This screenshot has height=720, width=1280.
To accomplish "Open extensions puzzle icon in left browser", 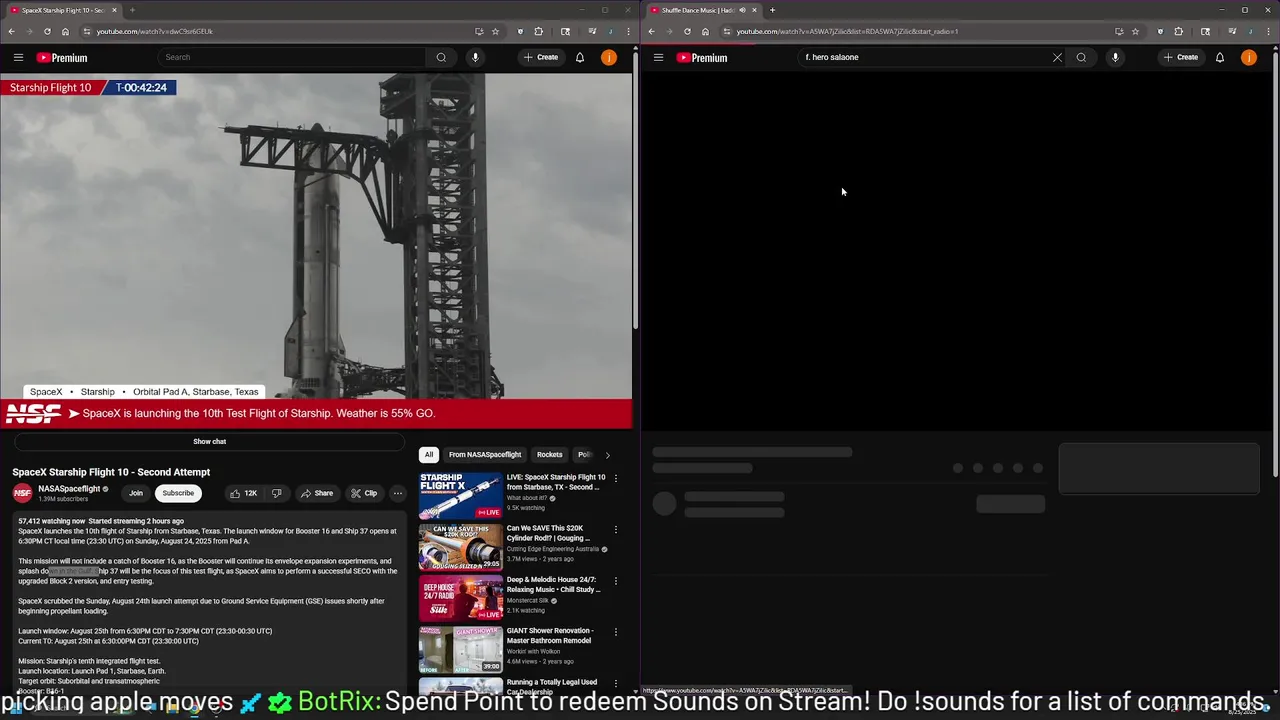I will coord(539,31).
